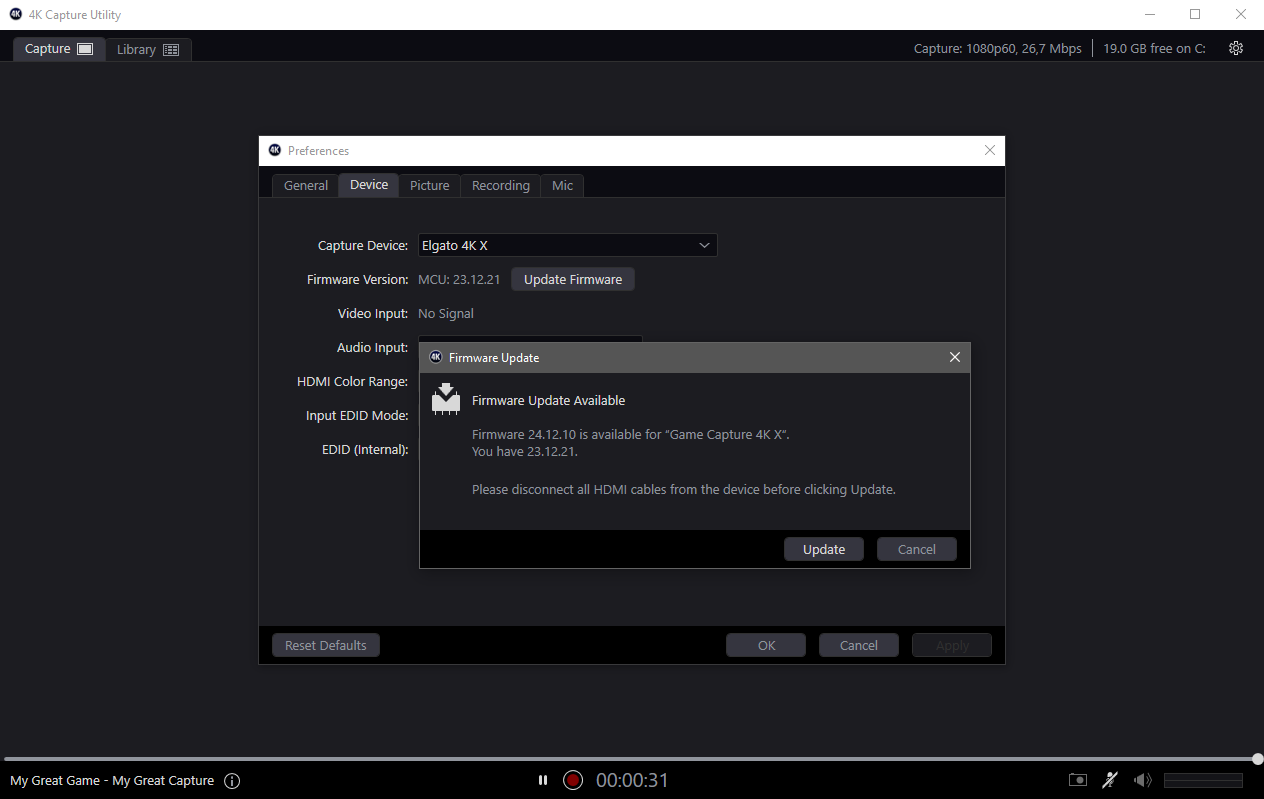Screen dimensions: 1264x799
Task: Click the 19.0 GB free on C: status
Action: pyautogui.click(x=1154, y=49)
